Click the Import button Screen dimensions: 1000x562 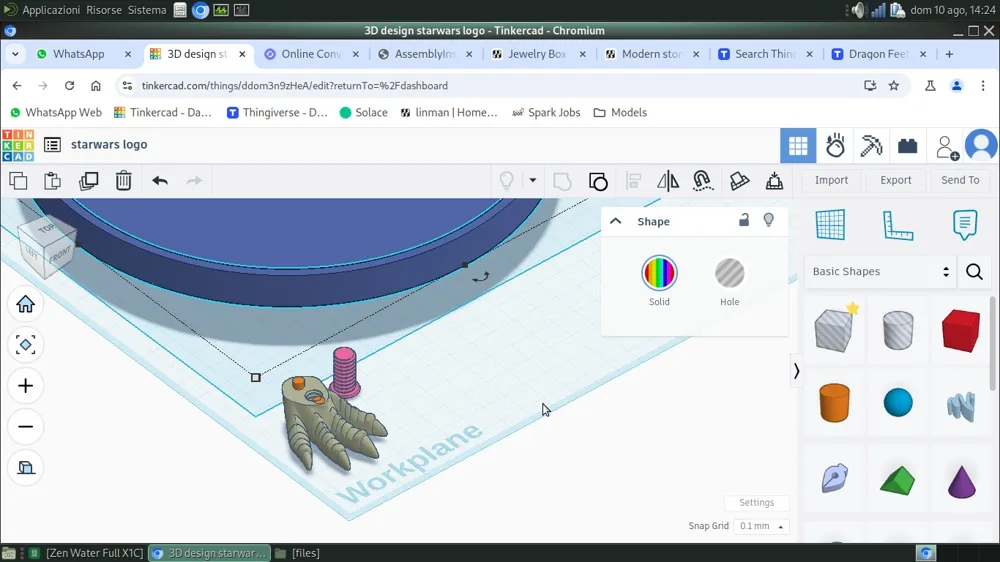click(x=831, y=181)
